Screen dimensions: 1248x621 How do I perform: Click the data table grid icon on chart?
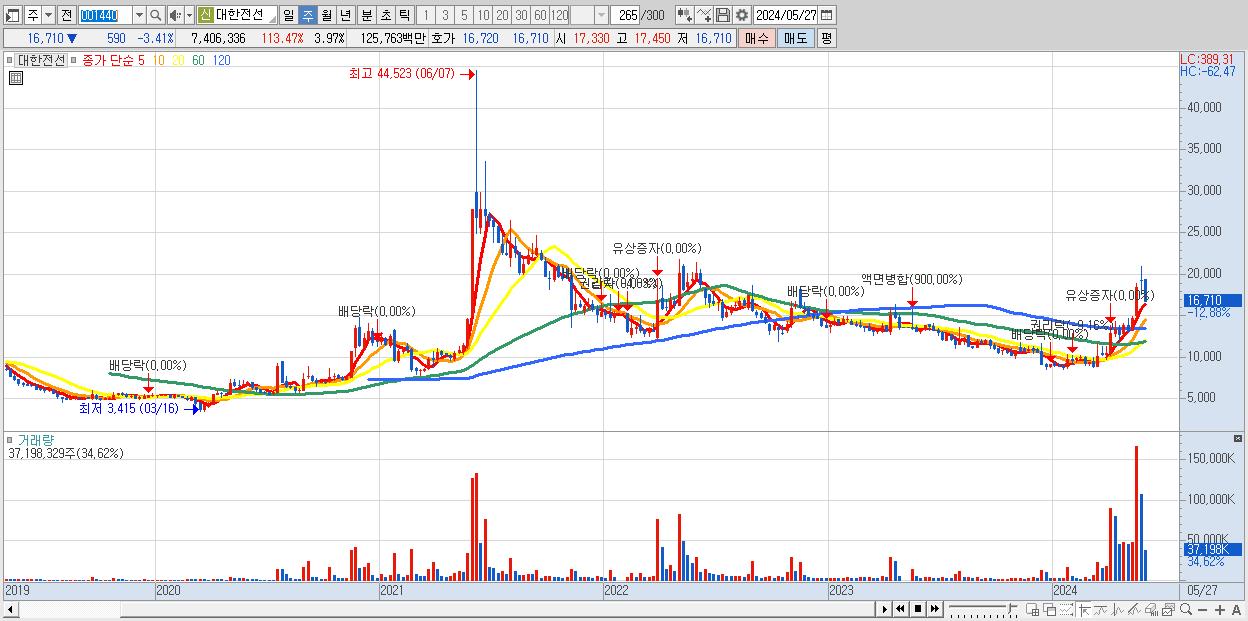(x=16, y=78)
